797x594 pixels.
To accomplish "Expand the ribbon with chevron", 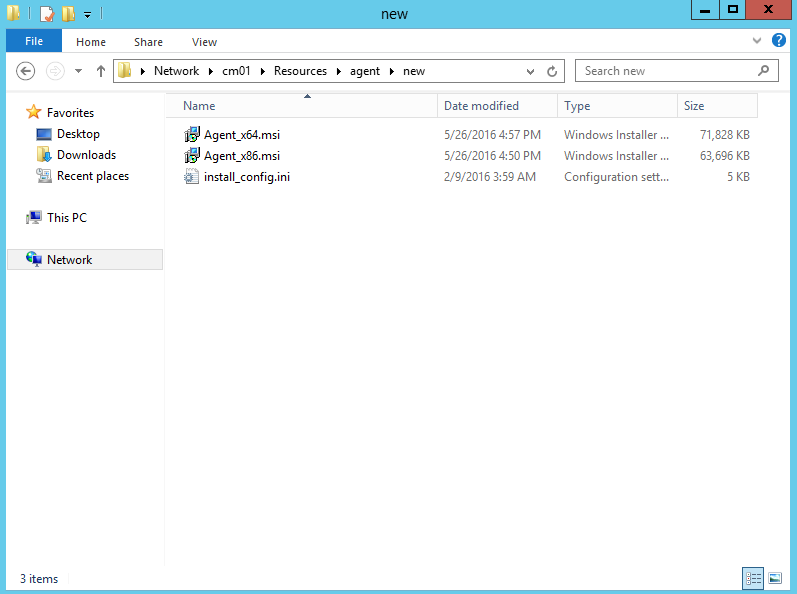I will [x=757, y=41].
